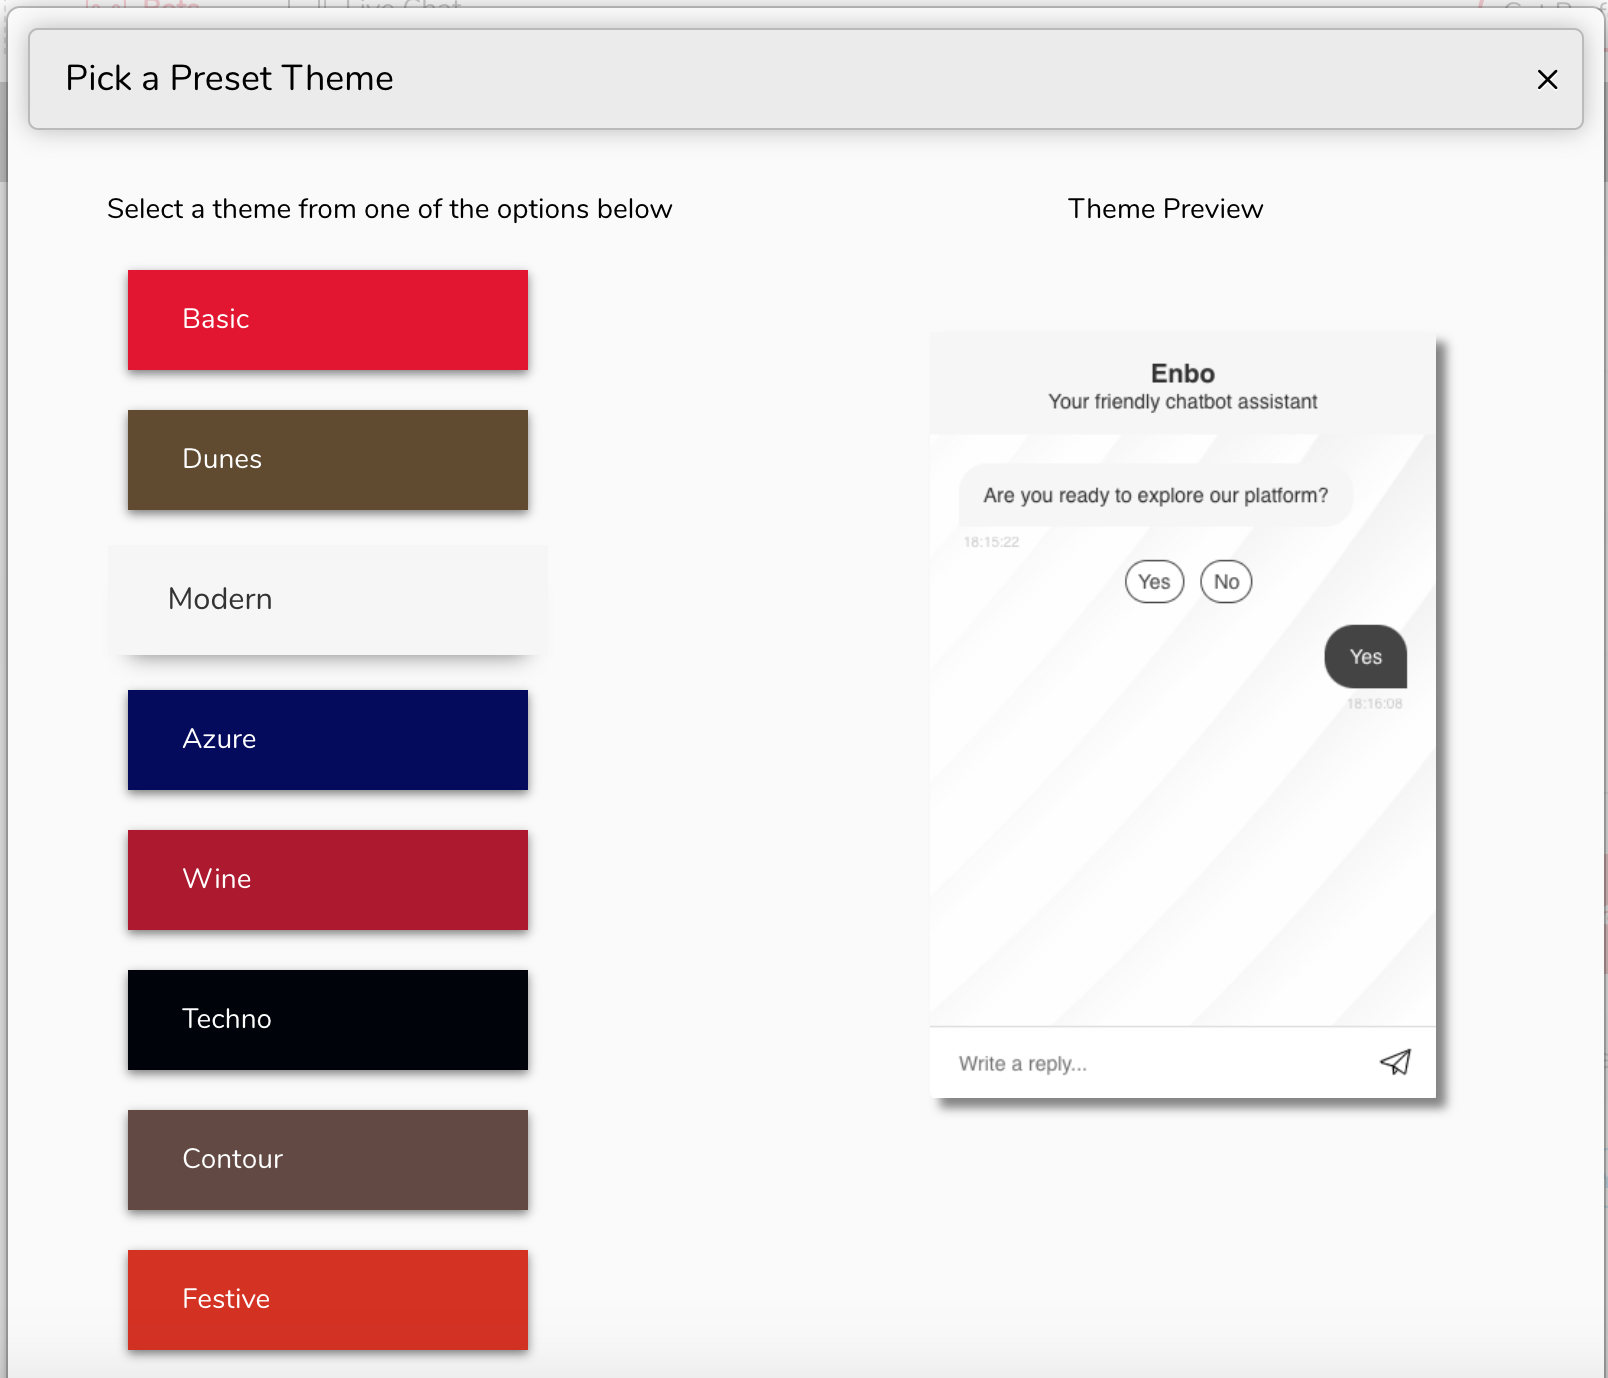Click the Theme Preview heading
Viewport: 1608px width, 1378px height.
(1165, 209)
